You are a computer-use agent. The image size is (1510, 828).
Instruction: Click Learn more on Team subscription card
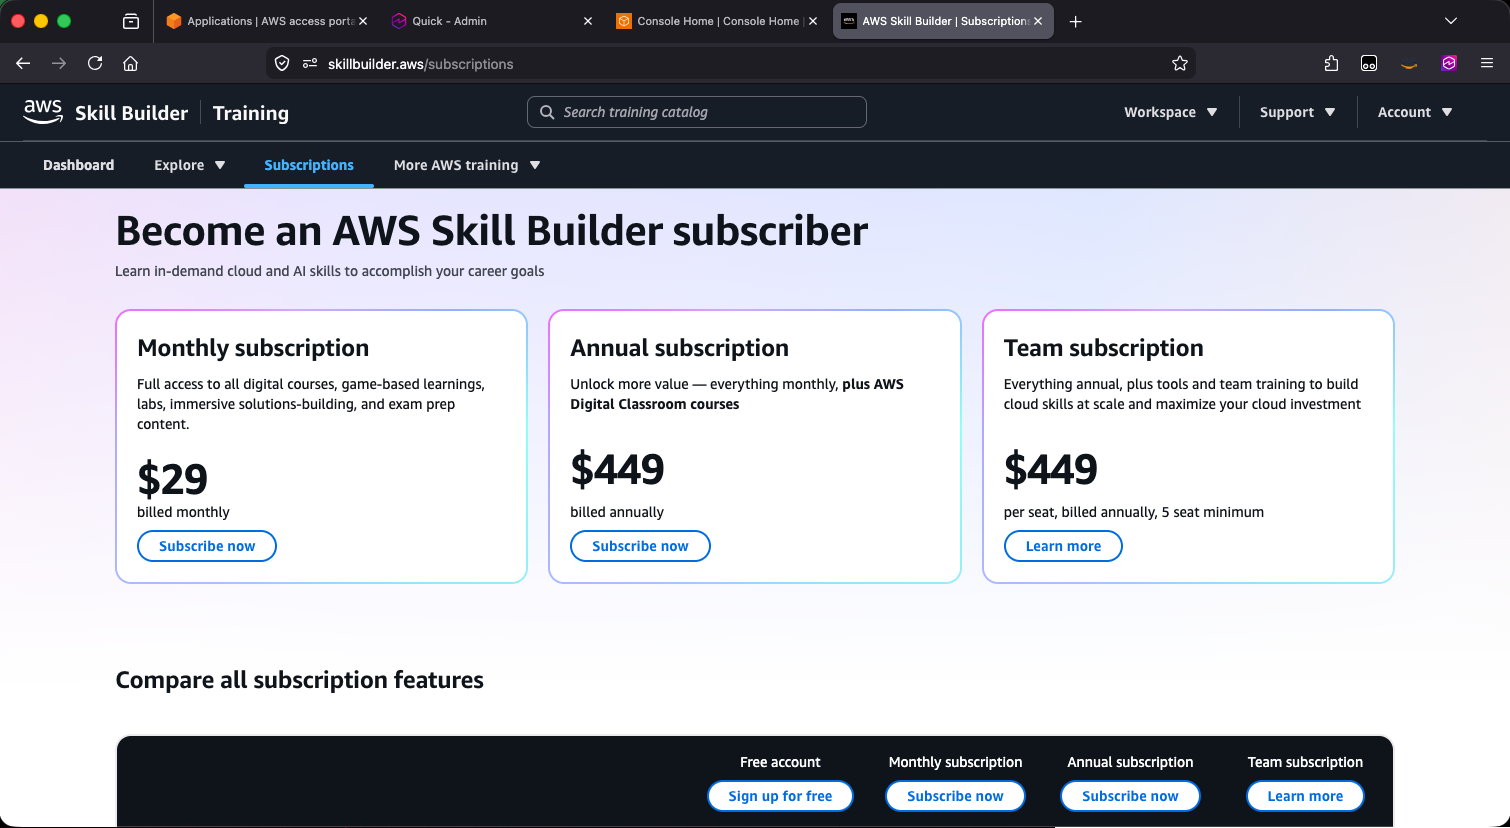(1063, 546)
